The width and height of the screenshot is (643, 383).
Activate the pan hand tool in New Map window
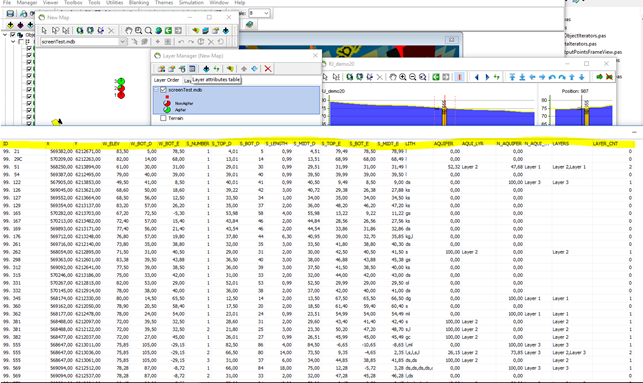128,30
